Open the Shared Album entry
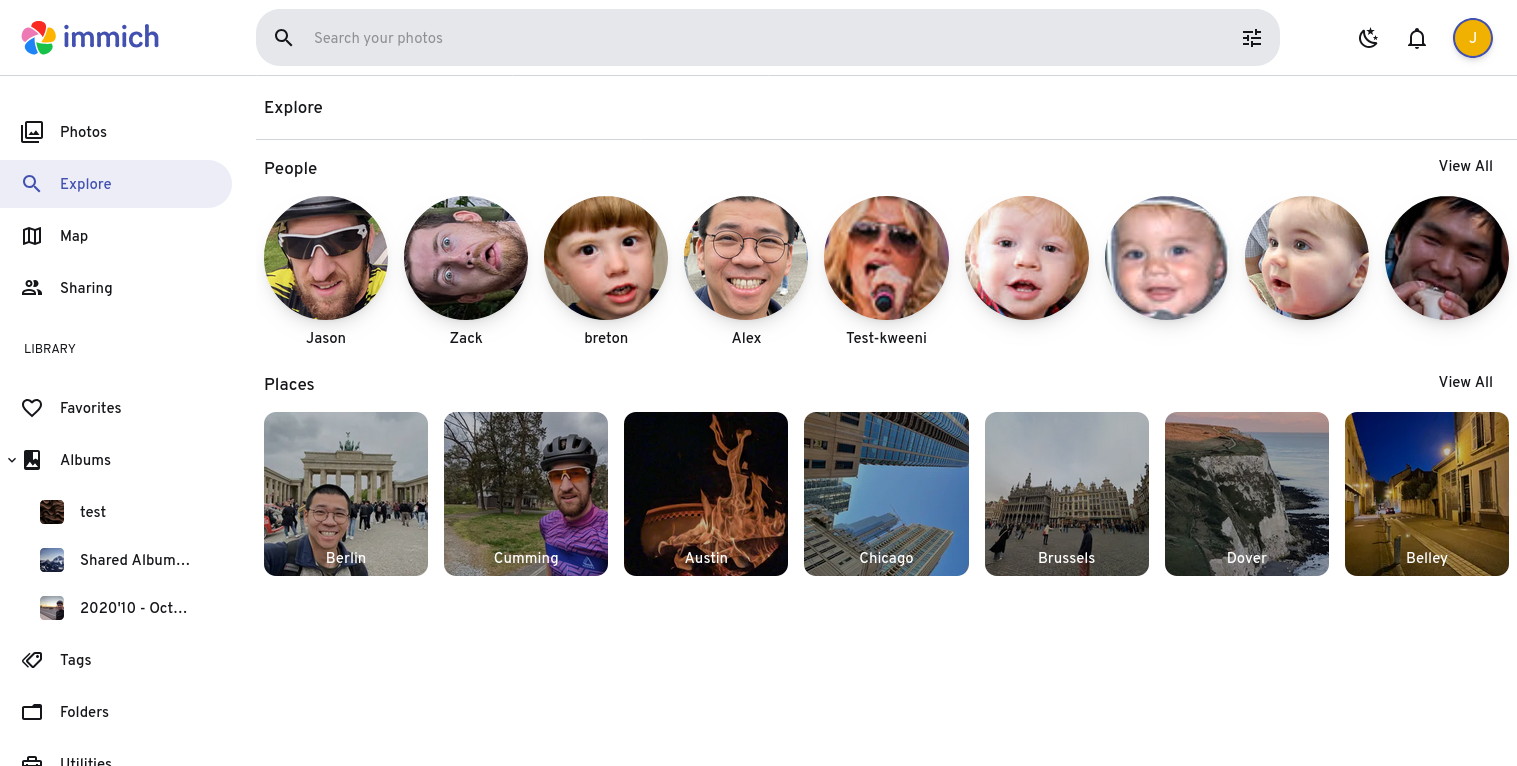Screen dimensions: 1517x766 134,560
